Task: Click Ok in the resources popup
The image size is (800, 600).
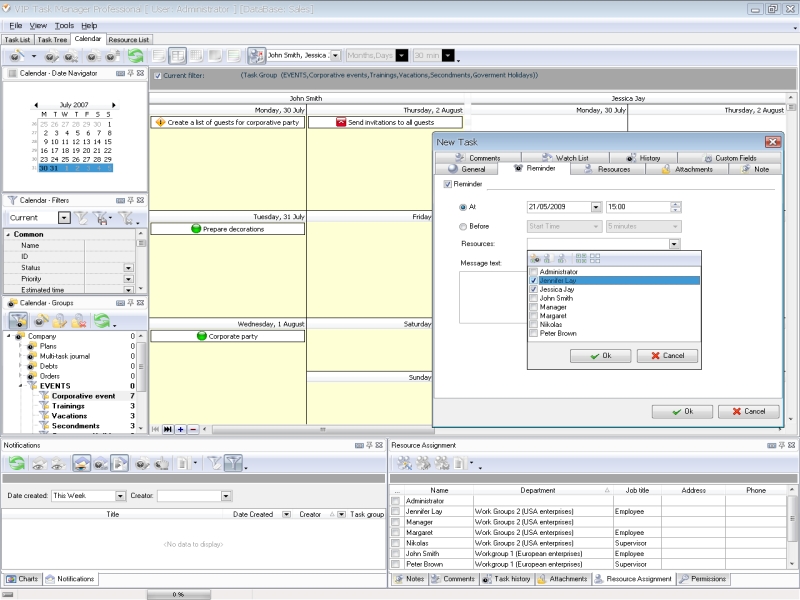Action: point(601,356)
